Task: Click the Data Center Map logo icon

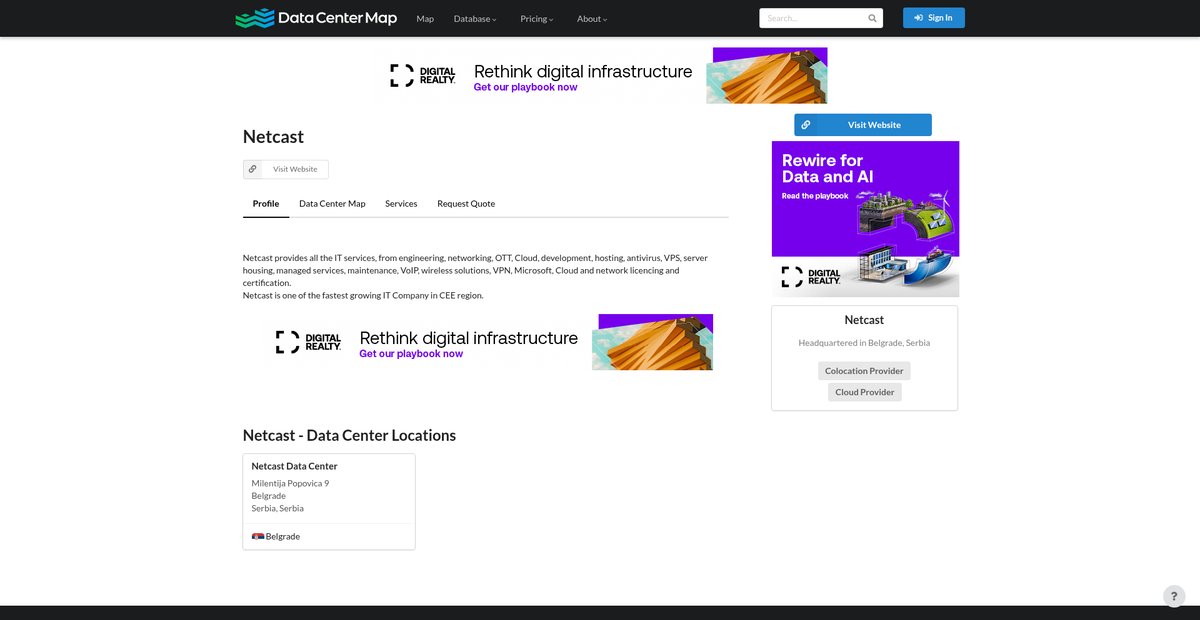Action: point(254,18)
